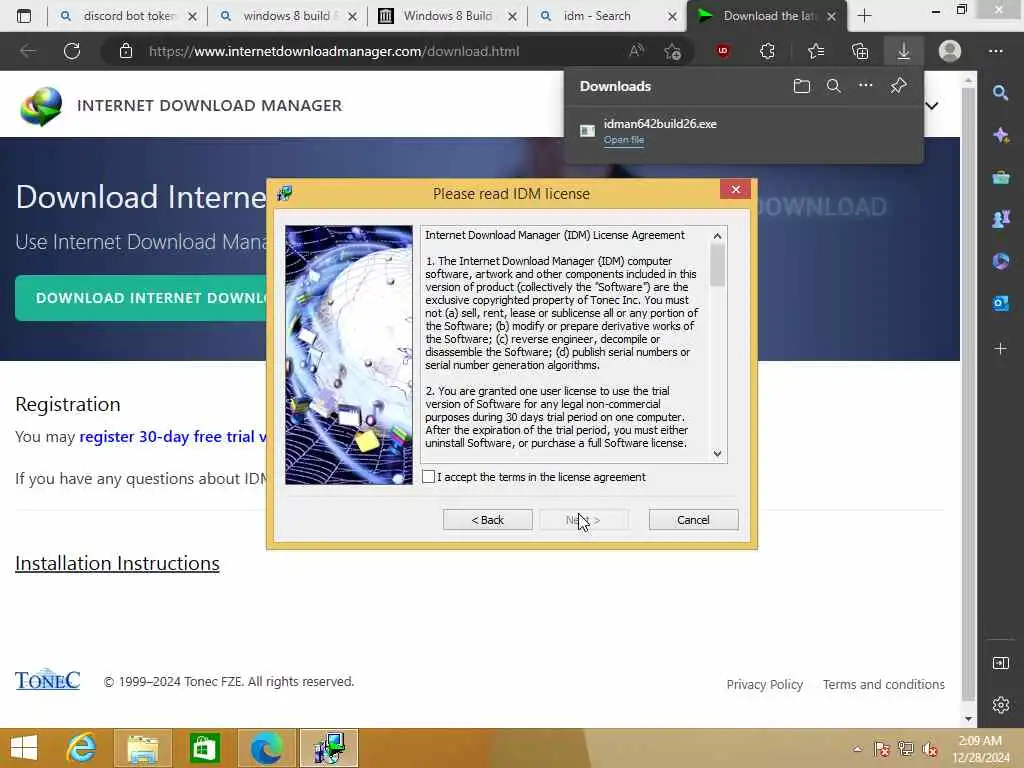Switch to windows 8 build search tab
Image resolution: width=1024 pixels, height=768 pixels.
point(287,16)
